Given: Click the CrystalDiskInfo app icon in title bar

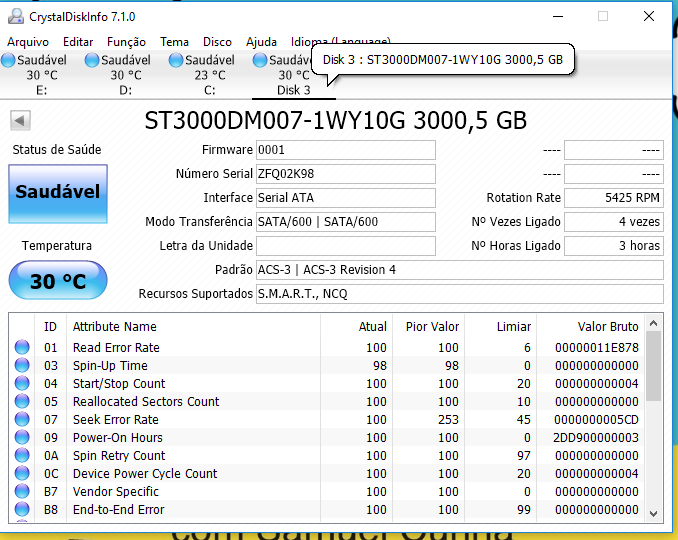Looking at the screenshot, I should pyautogui.click(x=16, y=16).
